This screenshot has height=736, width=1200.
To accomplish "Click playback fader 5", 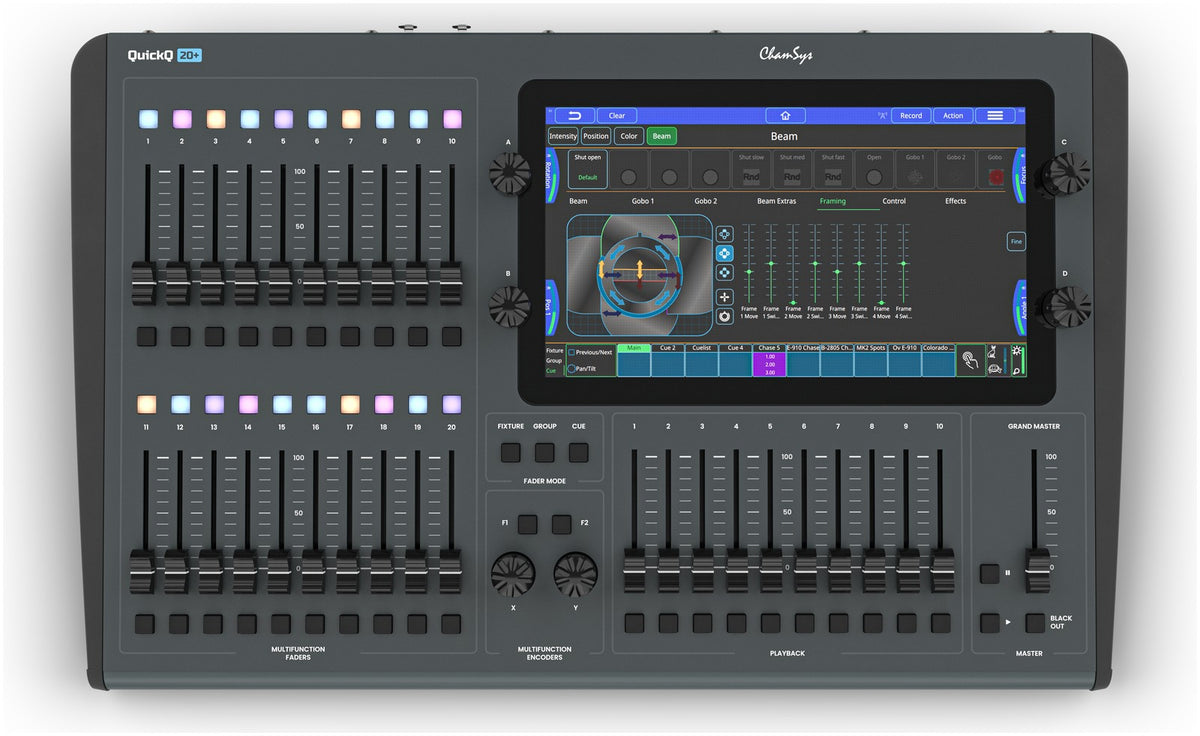I will pos(771,570).
